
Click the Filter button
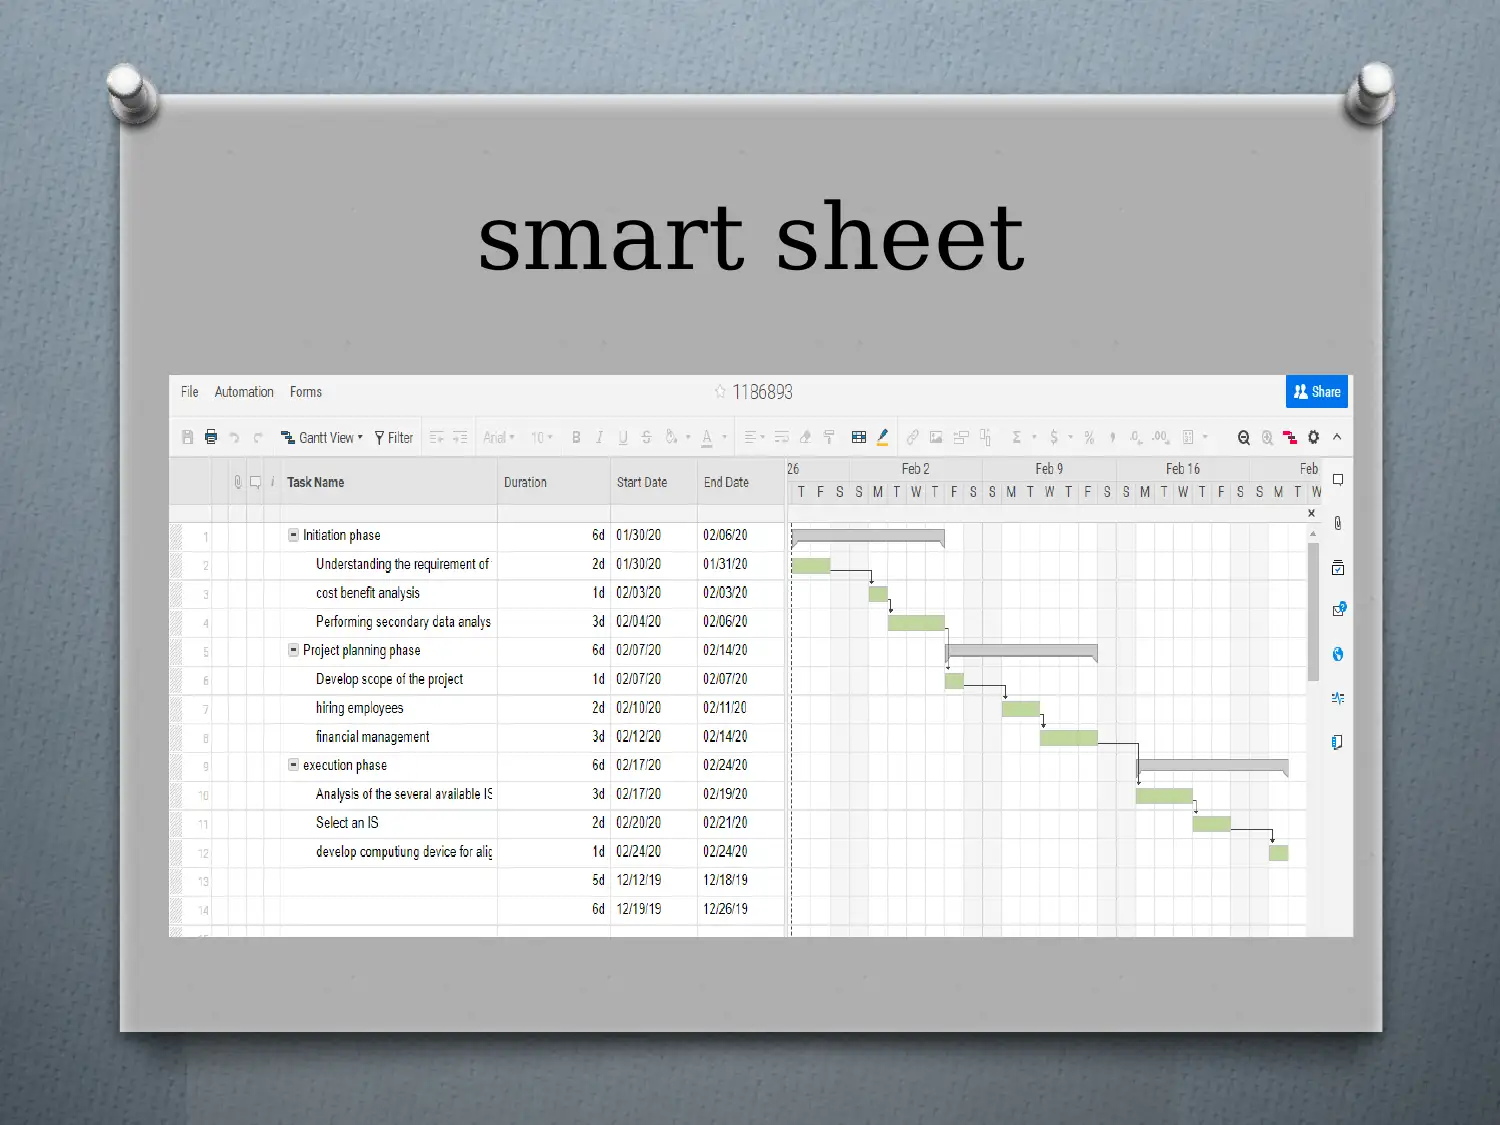click(394, 437)
